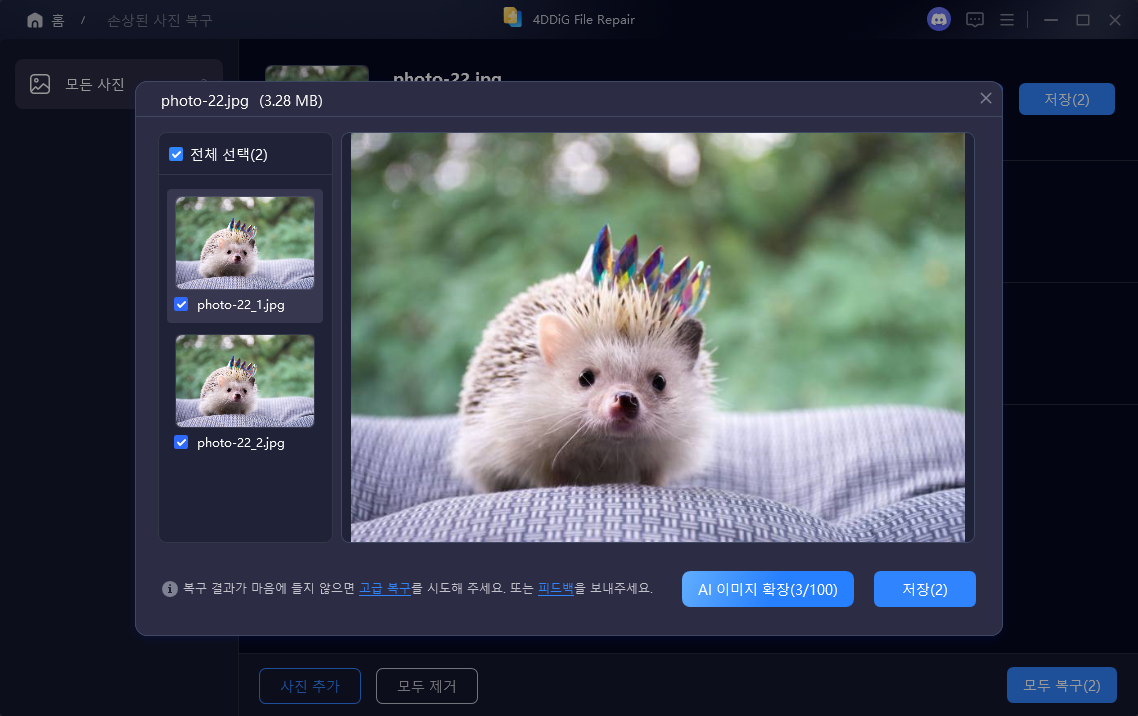
Task: Click the 사진 추가 button
Action: click(310, 686)
